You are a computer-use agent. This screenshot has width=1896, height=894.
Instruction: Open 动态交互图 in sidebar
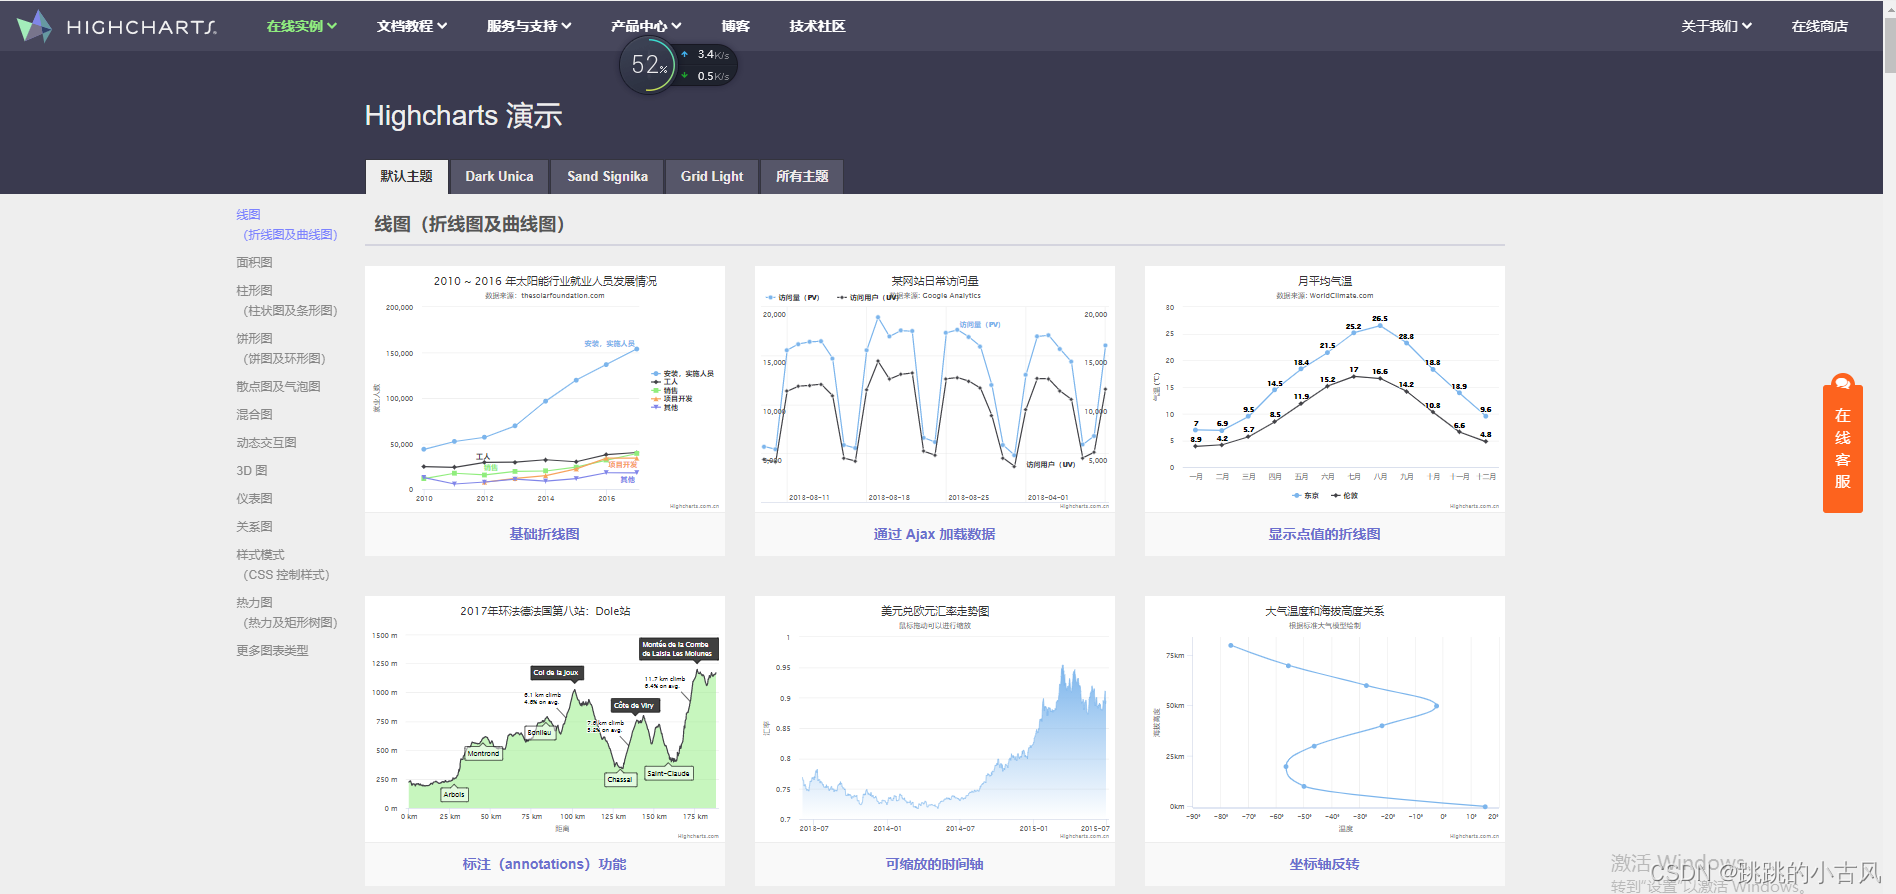click(x=266, y=442)
